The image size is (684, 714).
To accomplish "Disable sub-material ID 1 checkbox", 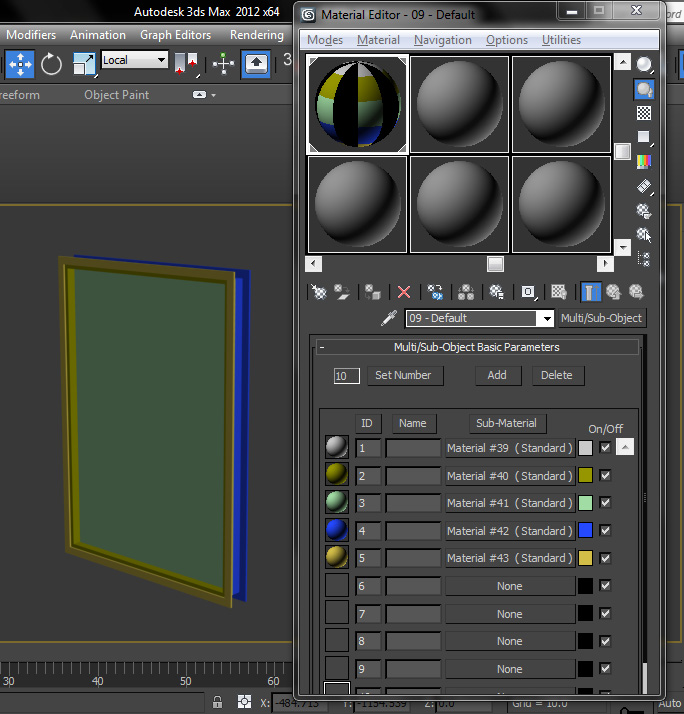I will [605, 448].
